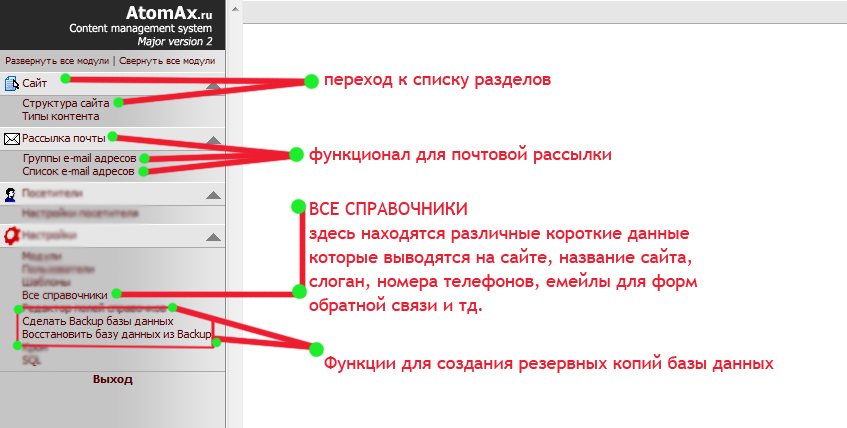The width and height of the screenshot is (847, 428).
Task: Select Восстановить базу данных из Backup
Action: [x=116, y=334]
